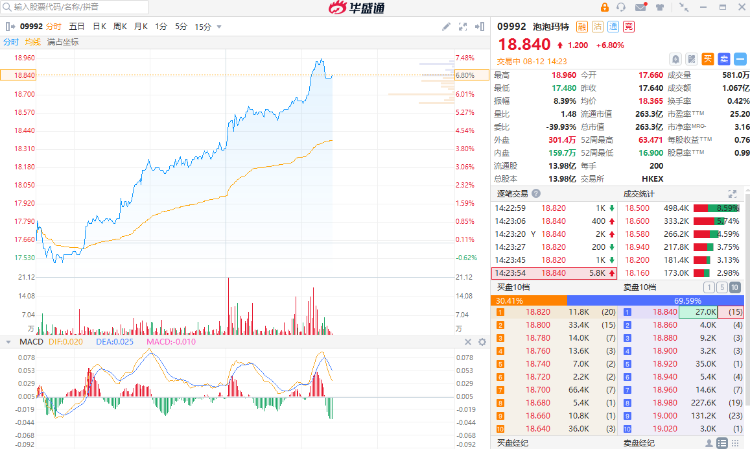Switch to 15分 fifteen-minute chart
Image resolution: width=750 pixels, height=449 pixels.
pos(203,27)
